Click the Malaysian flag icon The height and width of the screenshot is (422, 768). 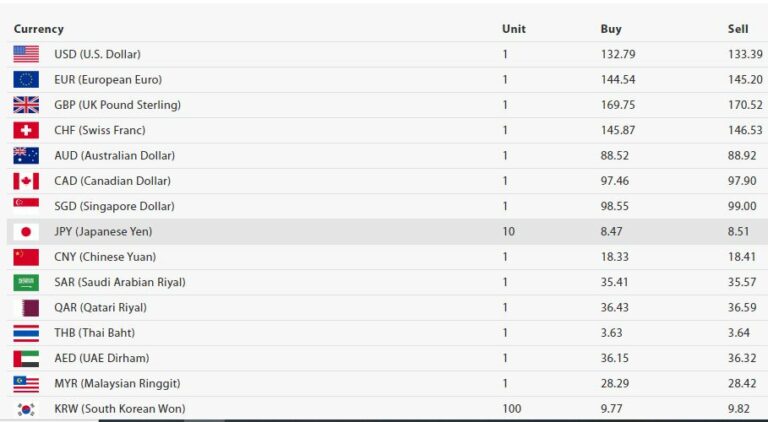26,383
